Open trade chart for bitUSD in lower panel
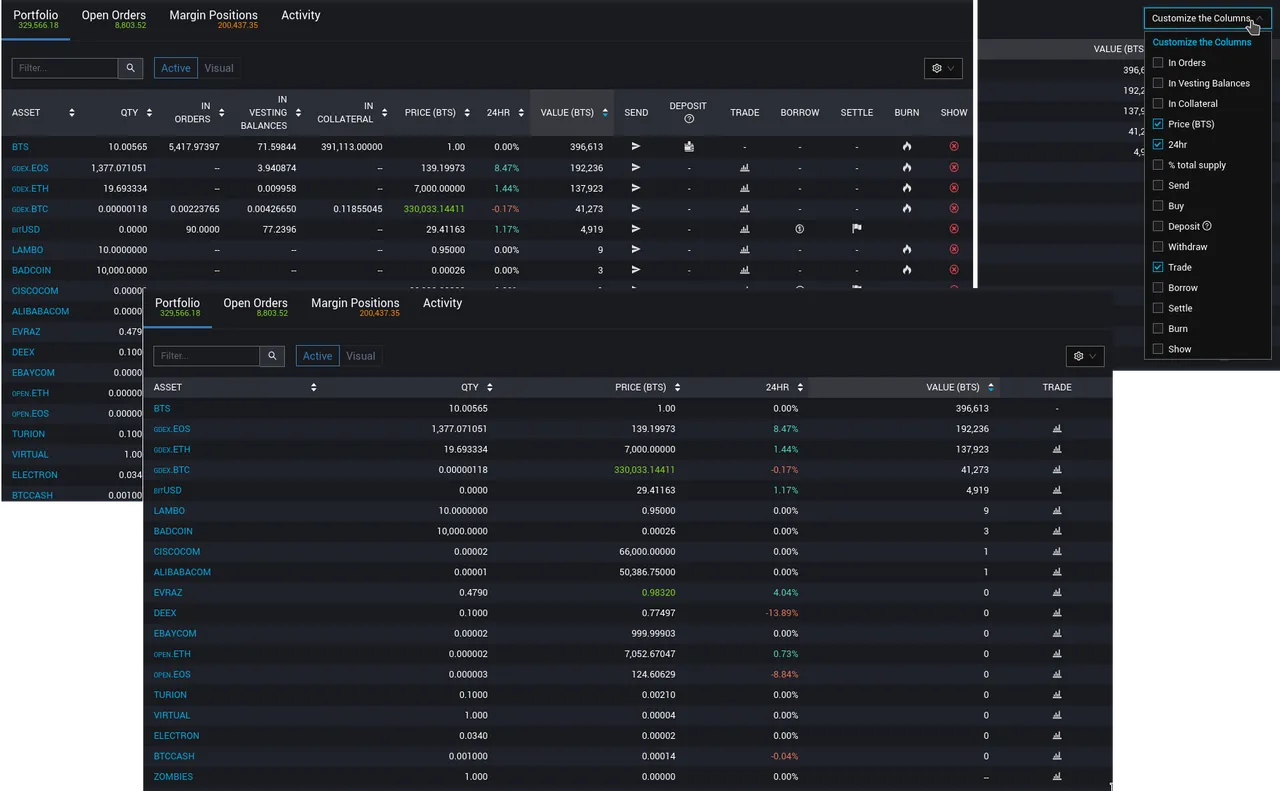The height and width of the screenshot is (791, 1280). click(x=1057, y=490)
